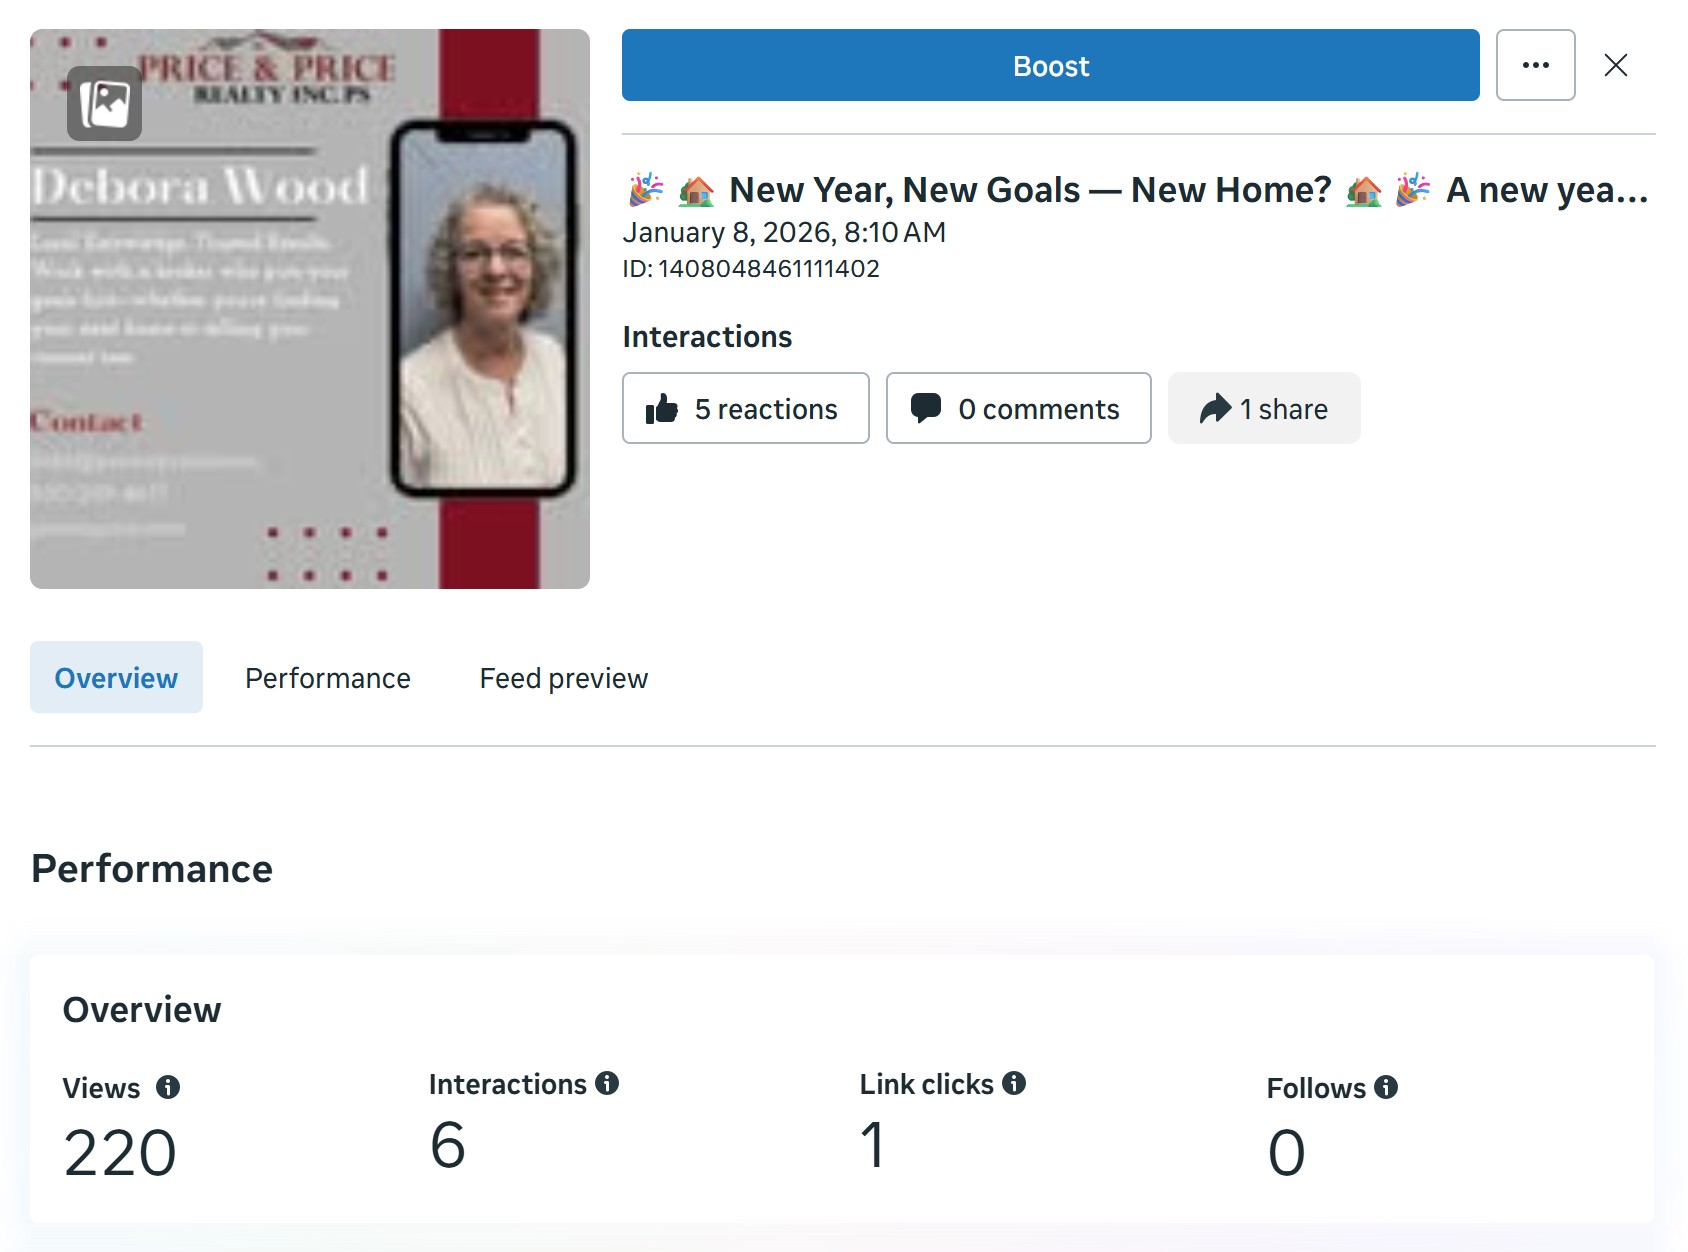The image size is (1688, 1252).
Task: Switch to the Performance tab
Action: (327, 678)
